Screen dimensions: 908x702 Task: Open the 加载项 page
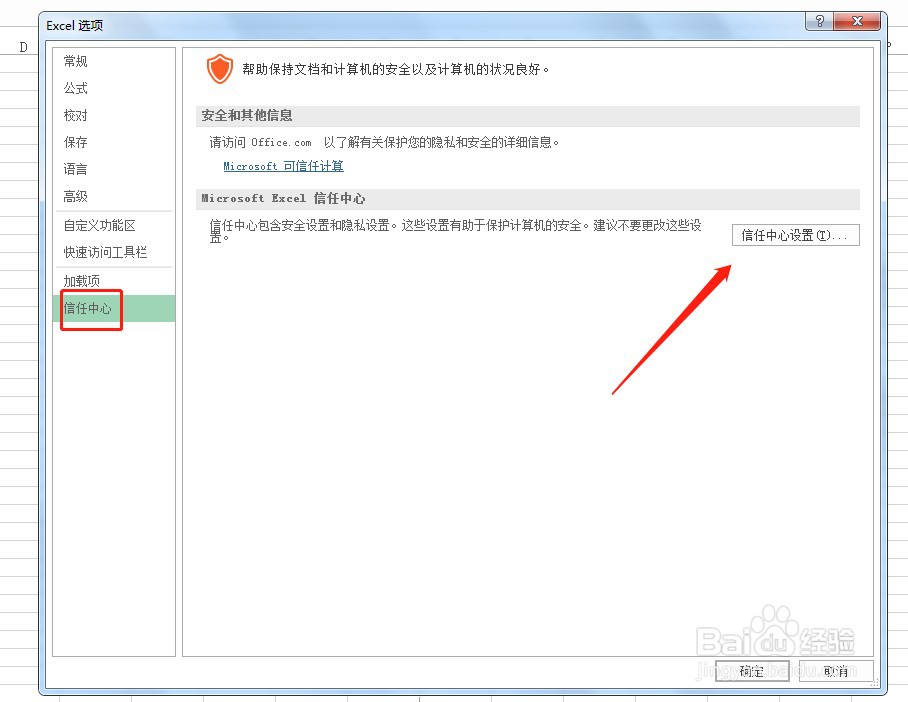[114, 281]
